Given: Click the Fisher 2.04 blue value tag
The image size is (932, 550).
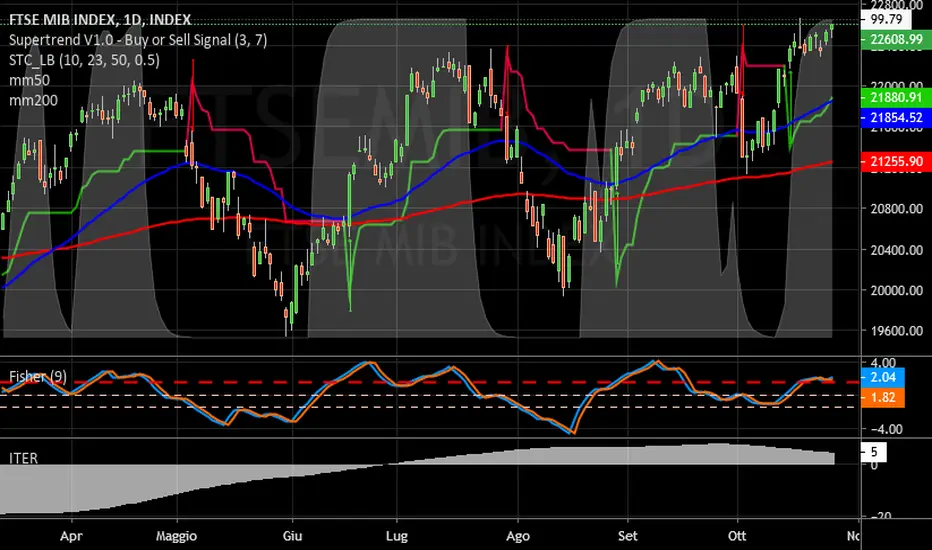Looking at the screenshot, I should pyautogui.click(x=883, y=377).
